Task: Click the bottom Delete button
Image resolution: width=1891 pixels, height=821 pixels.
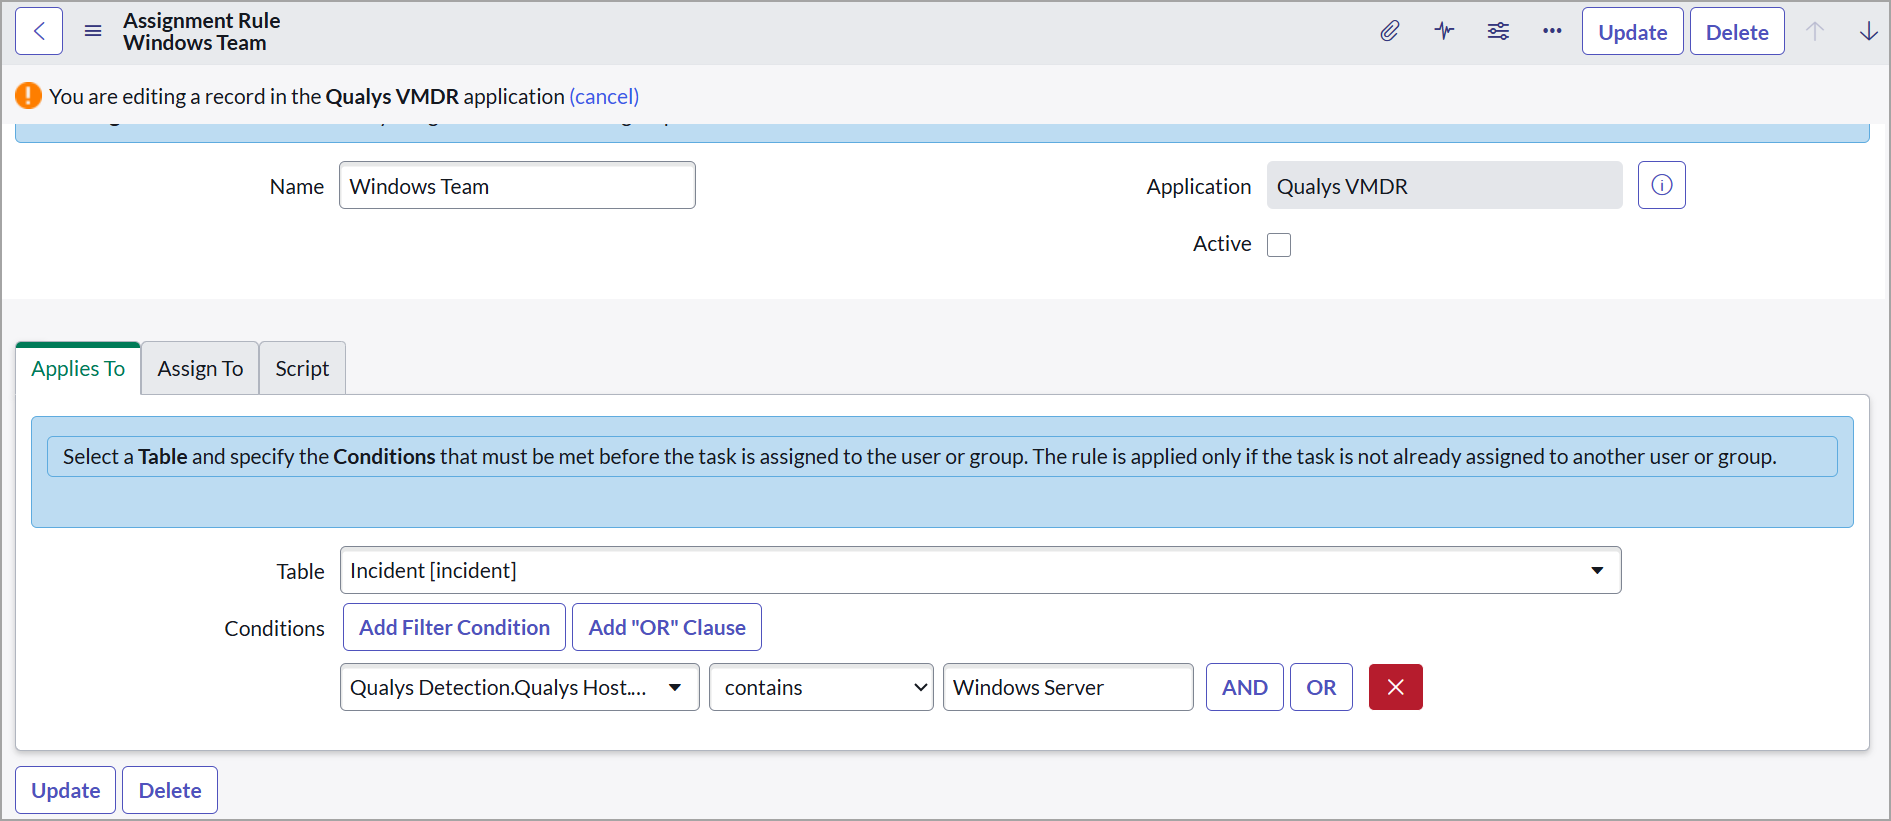Action: tap(170, 790)
